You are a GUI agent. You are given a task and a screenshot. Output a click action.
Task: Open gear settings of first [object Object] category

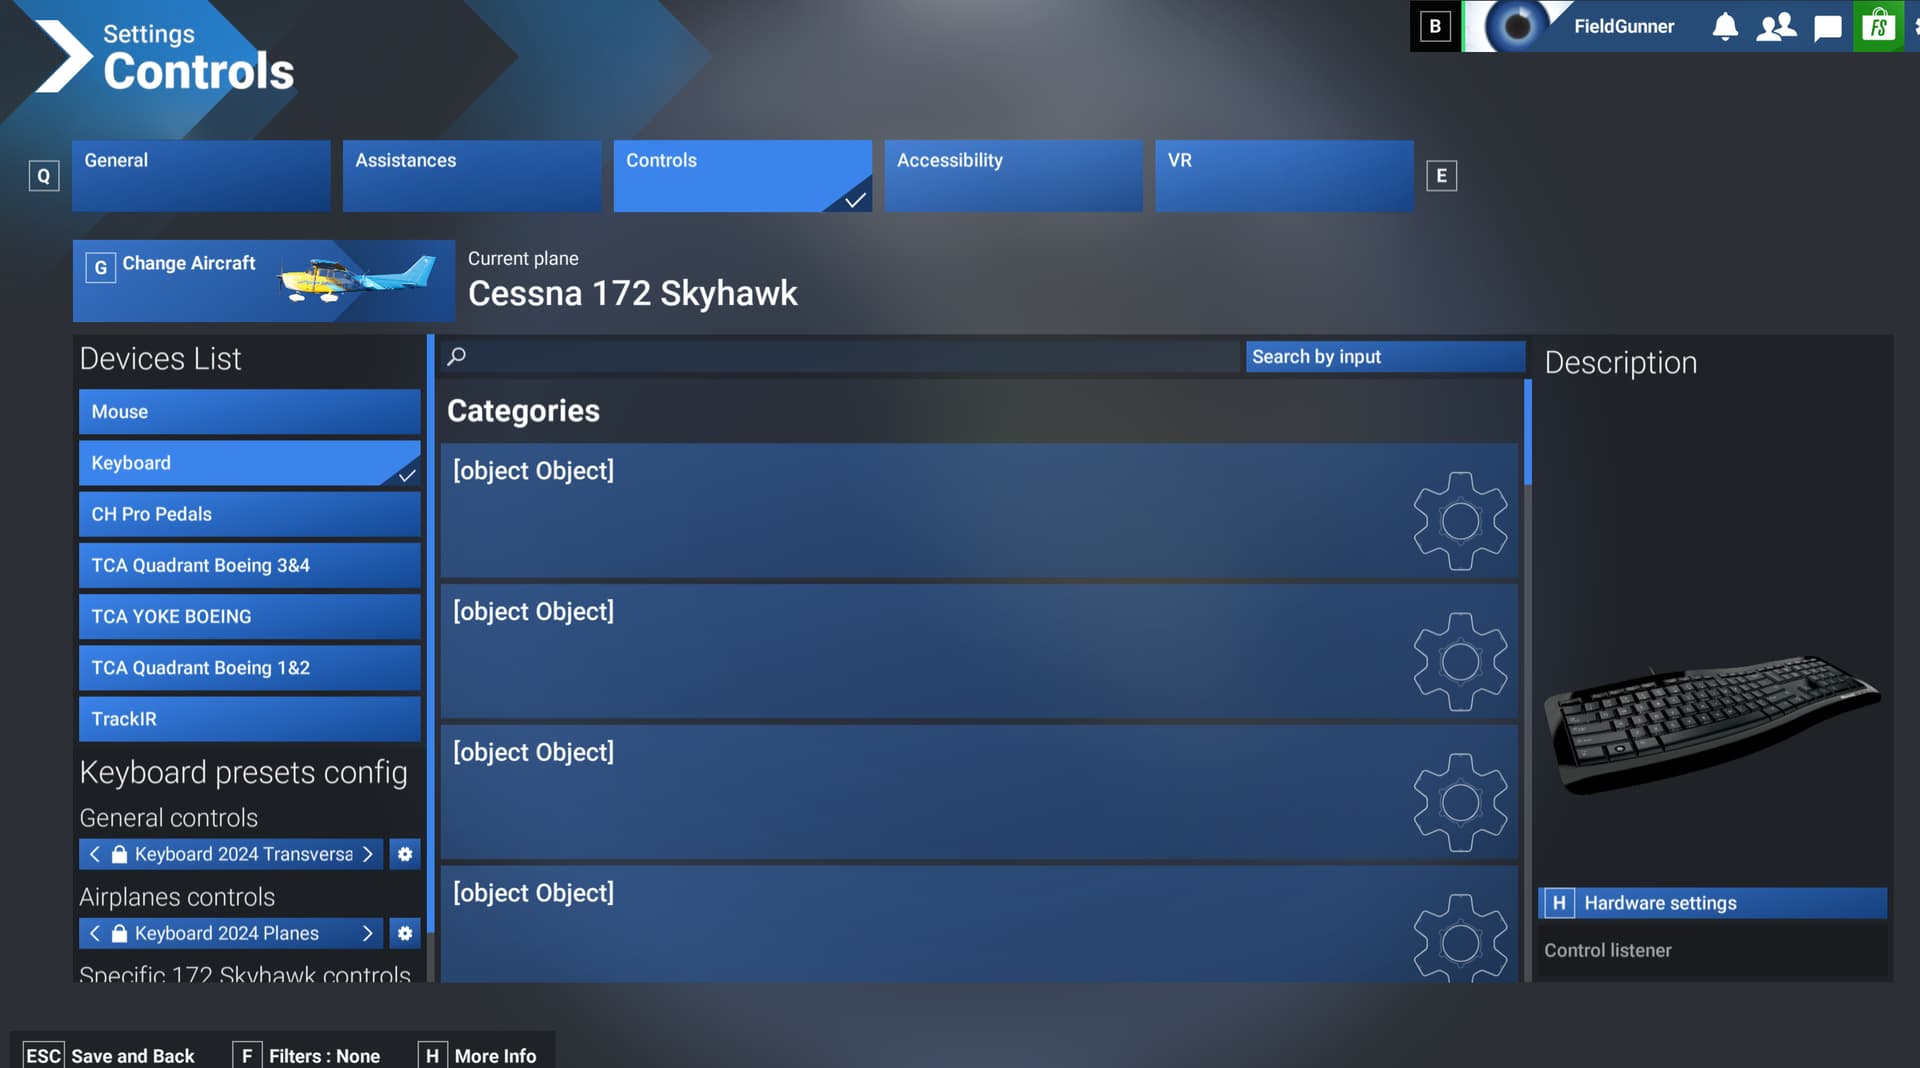point(1460,521)
